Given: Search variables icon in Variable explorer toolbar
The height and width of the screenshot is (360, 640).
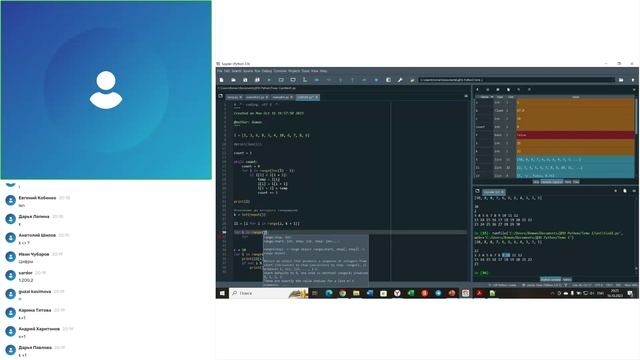Looking at the screenshot, I should [x=519, y=89].
